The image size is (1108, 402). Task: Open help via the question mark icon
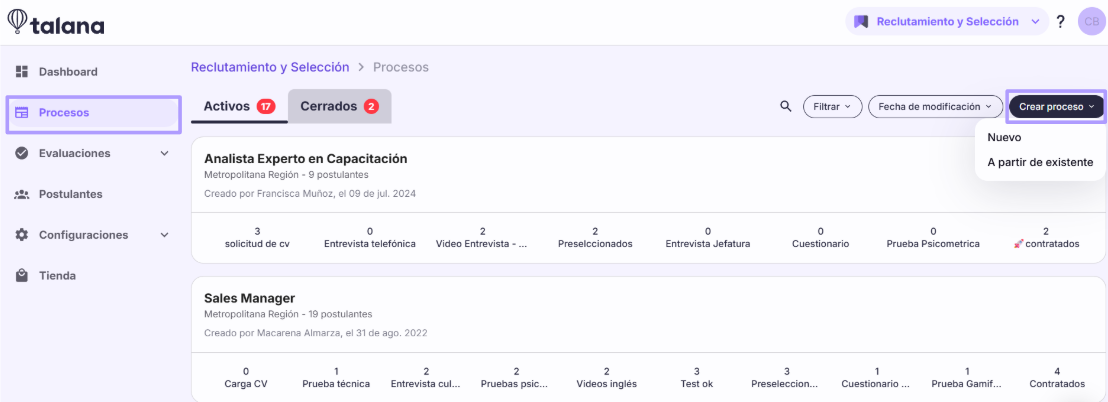[x=1060, y=22]
